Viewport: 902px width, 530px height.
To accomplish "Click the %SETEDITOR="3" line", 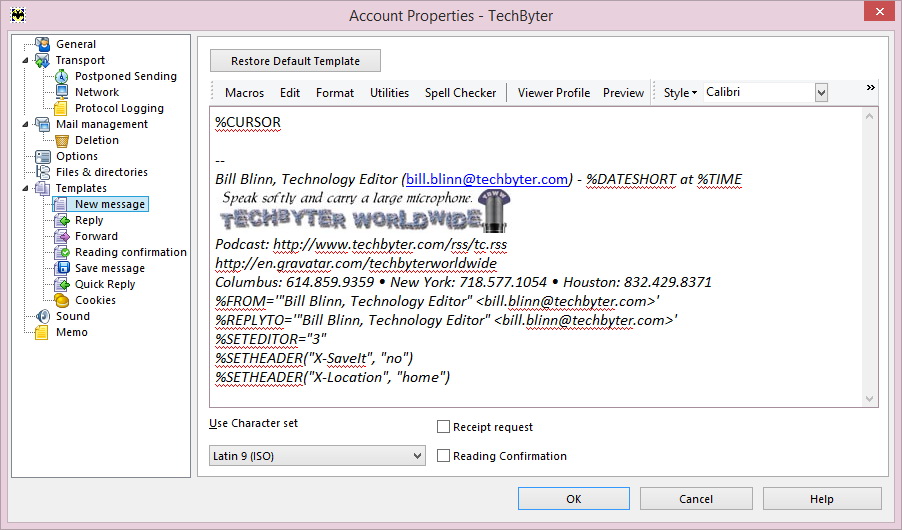I will (271, 339).
